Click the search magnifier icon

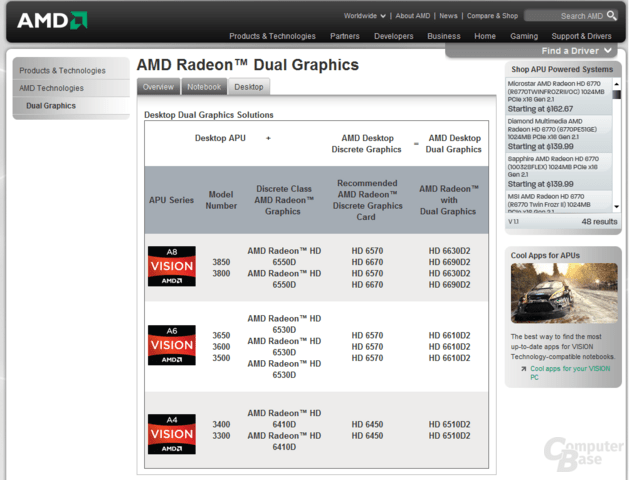[x=611, y=16]
